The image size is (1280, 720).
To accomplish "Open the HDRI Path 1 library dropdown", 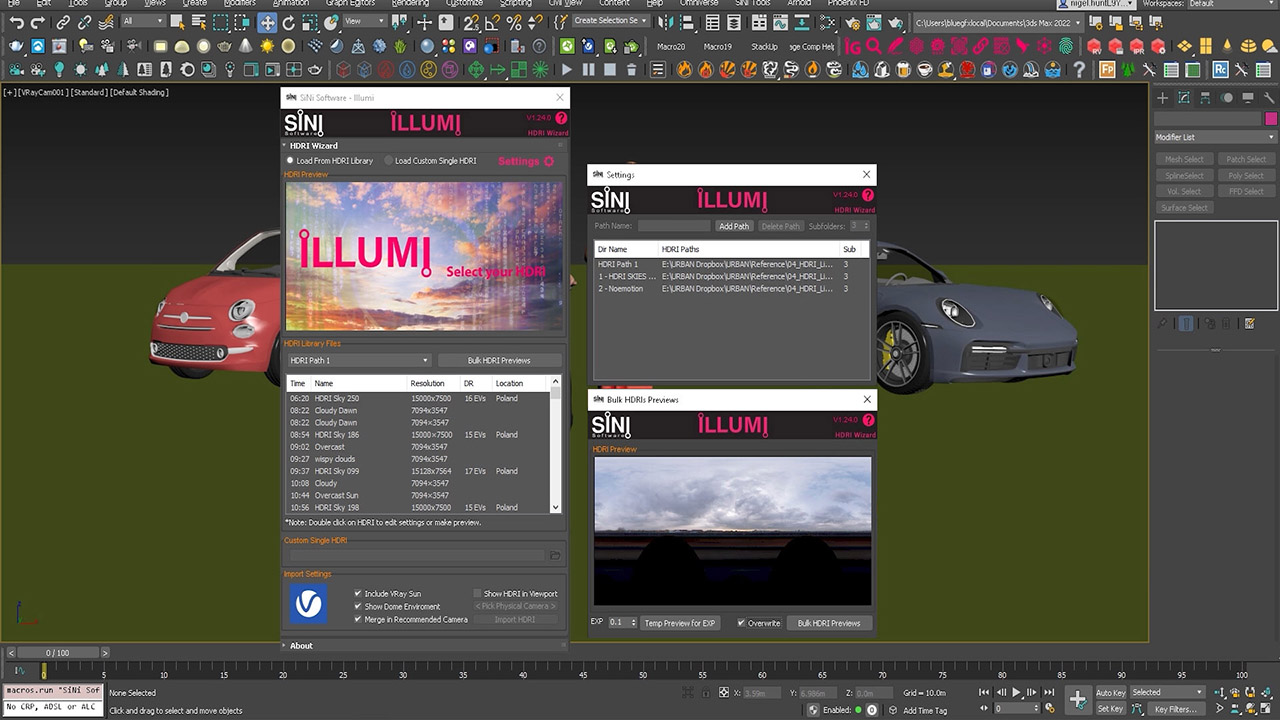I will (359, 360).
